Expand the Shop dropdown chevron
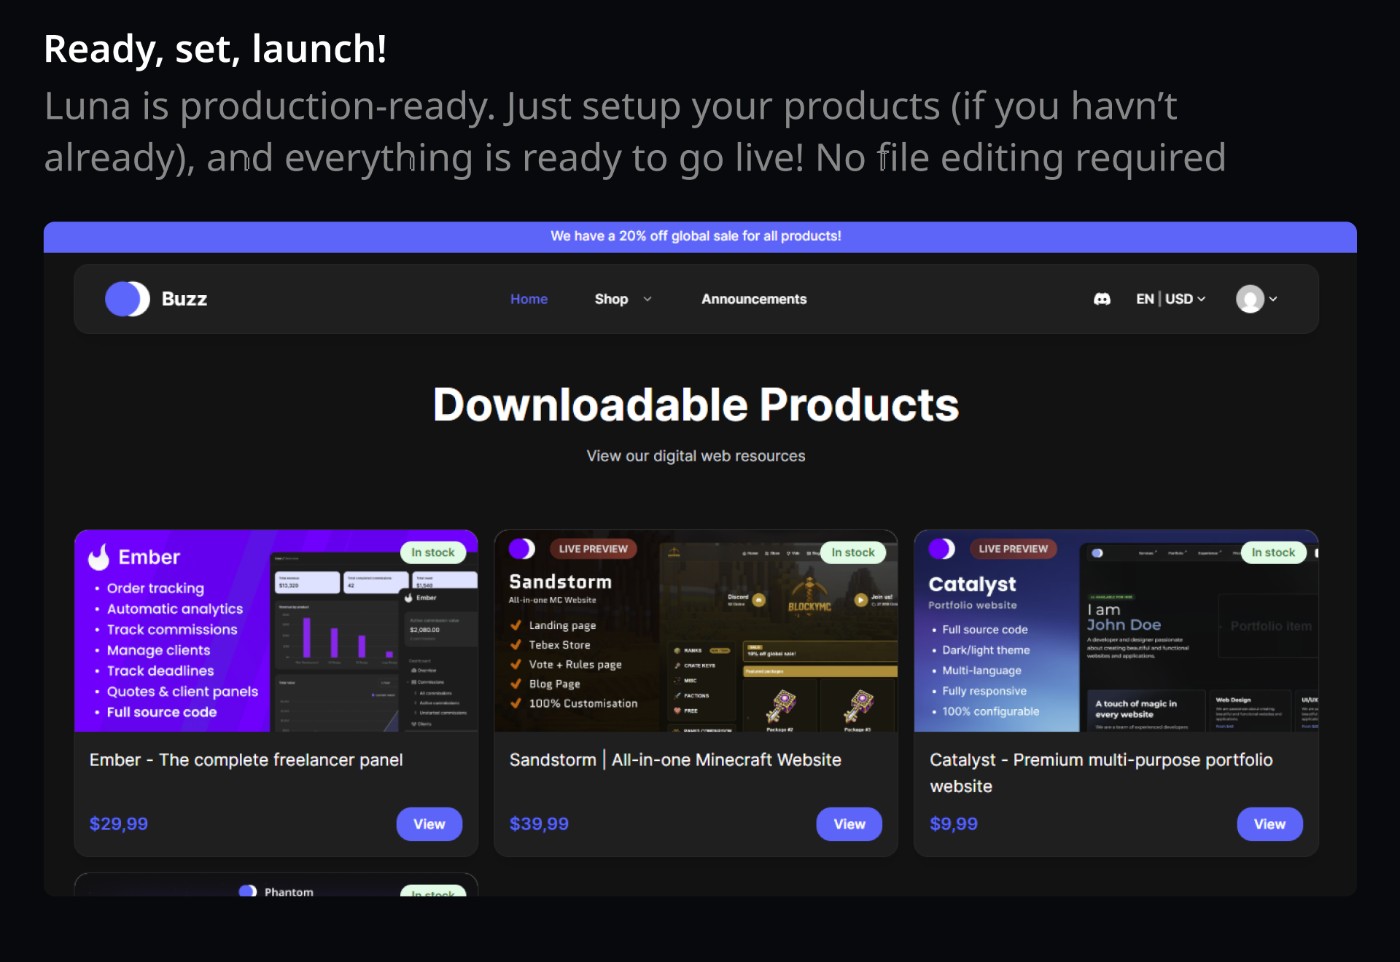1400x962 pixels. click(647, 299)
